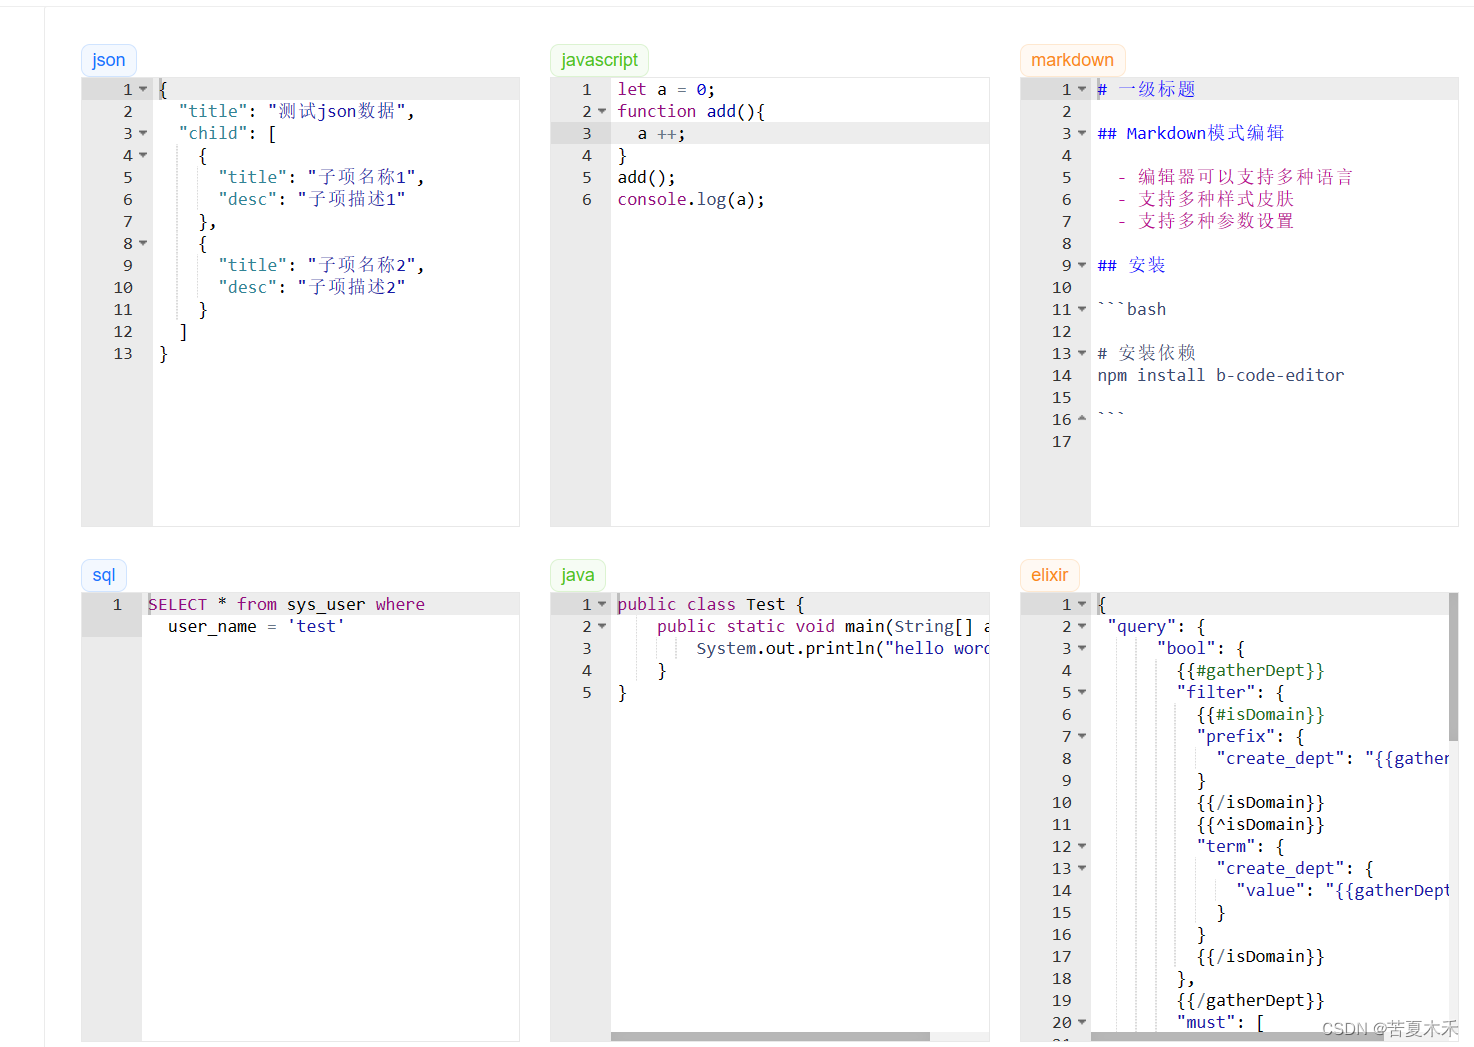This screenshot has width=1474, height=1047.
Task: Collapse fold arrow on json line 8
Action: click(143, 243)
